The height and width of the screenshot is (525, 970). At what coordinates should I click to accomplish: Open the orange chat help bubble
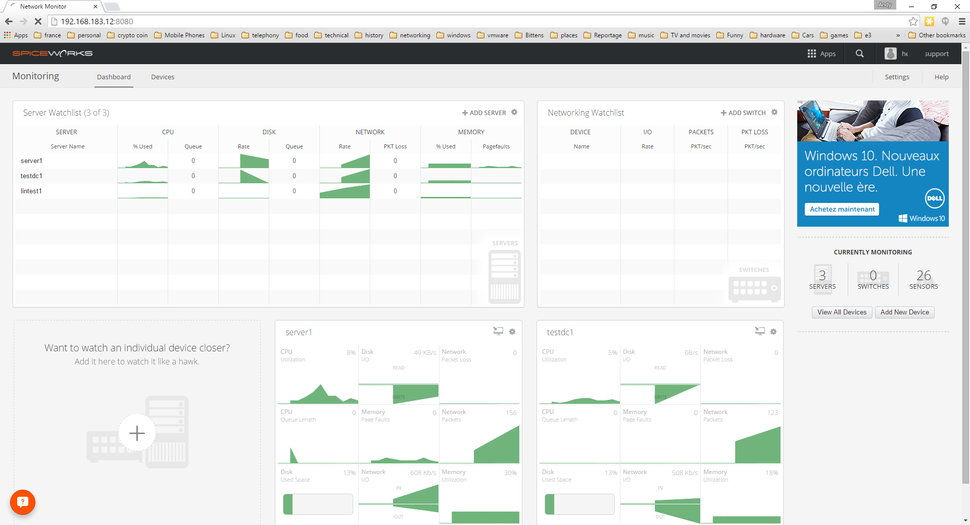click(x=23, y=502)
